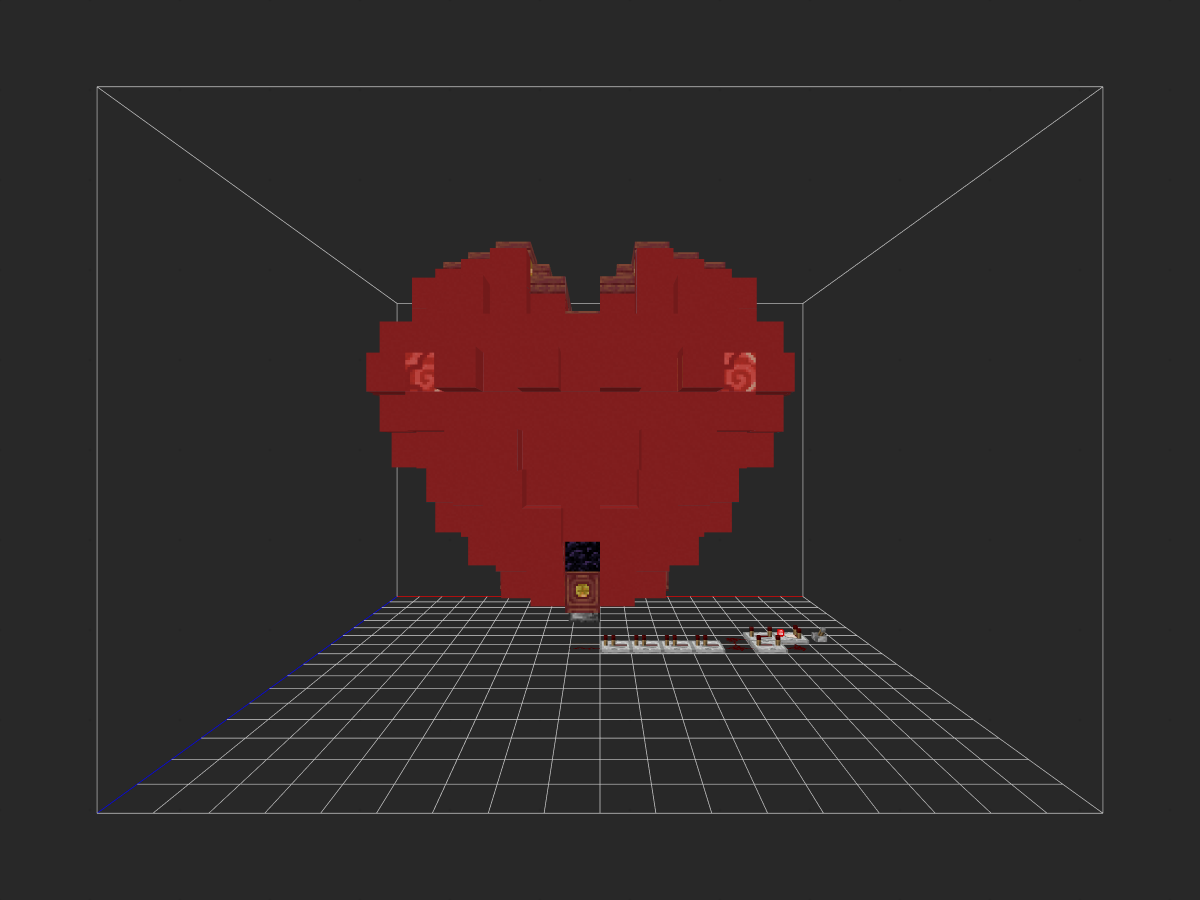Click the blue axis line on the floor
The image size is (1200, 900).
245,705
